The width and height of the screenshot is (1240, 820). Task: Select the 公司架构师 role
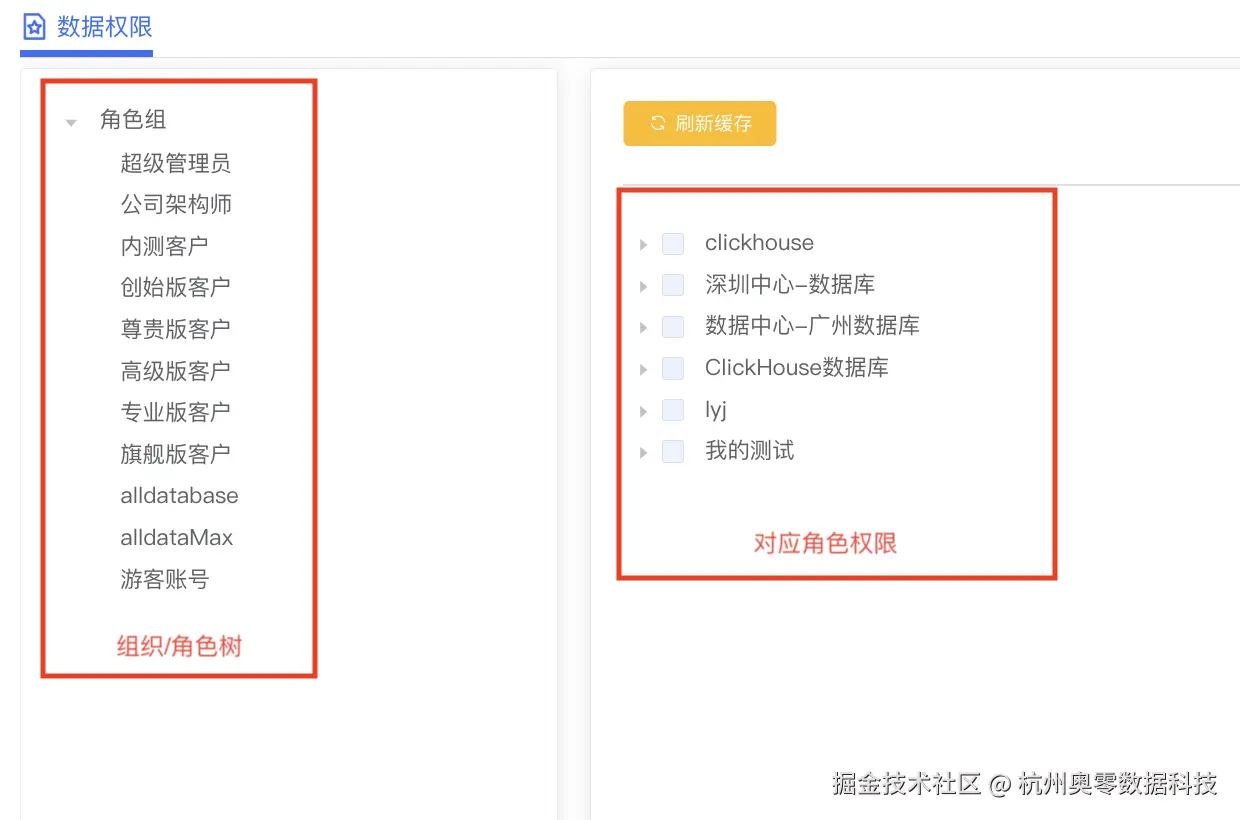click(x=175, y=204)
